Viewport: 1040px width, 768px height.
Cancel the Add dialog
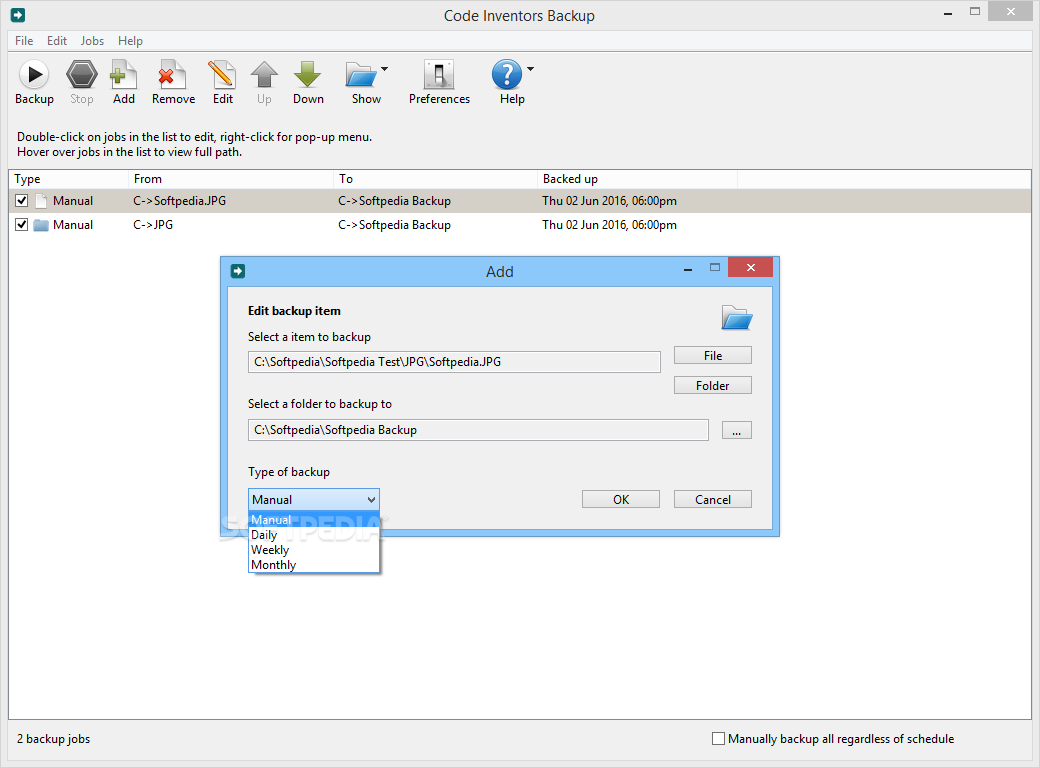click(713, 499)
